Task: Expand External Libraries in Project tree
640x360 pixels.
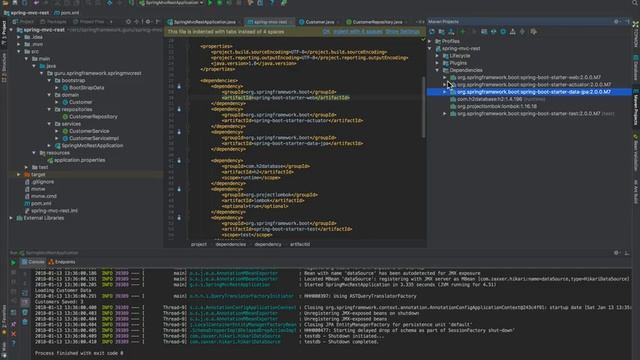Action: (x=11, y=218)
